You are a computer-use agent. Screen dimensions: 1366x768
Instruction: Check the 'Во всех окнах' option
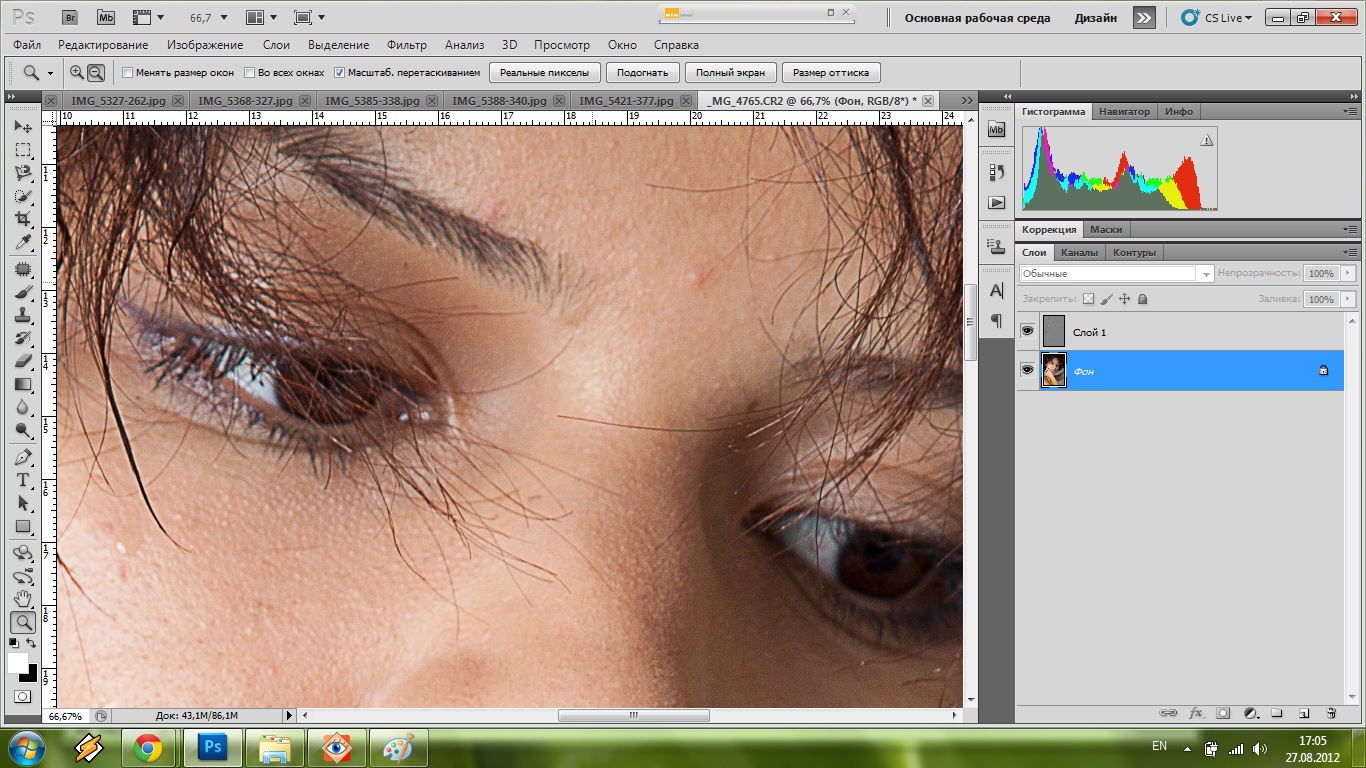pos(250,73)
